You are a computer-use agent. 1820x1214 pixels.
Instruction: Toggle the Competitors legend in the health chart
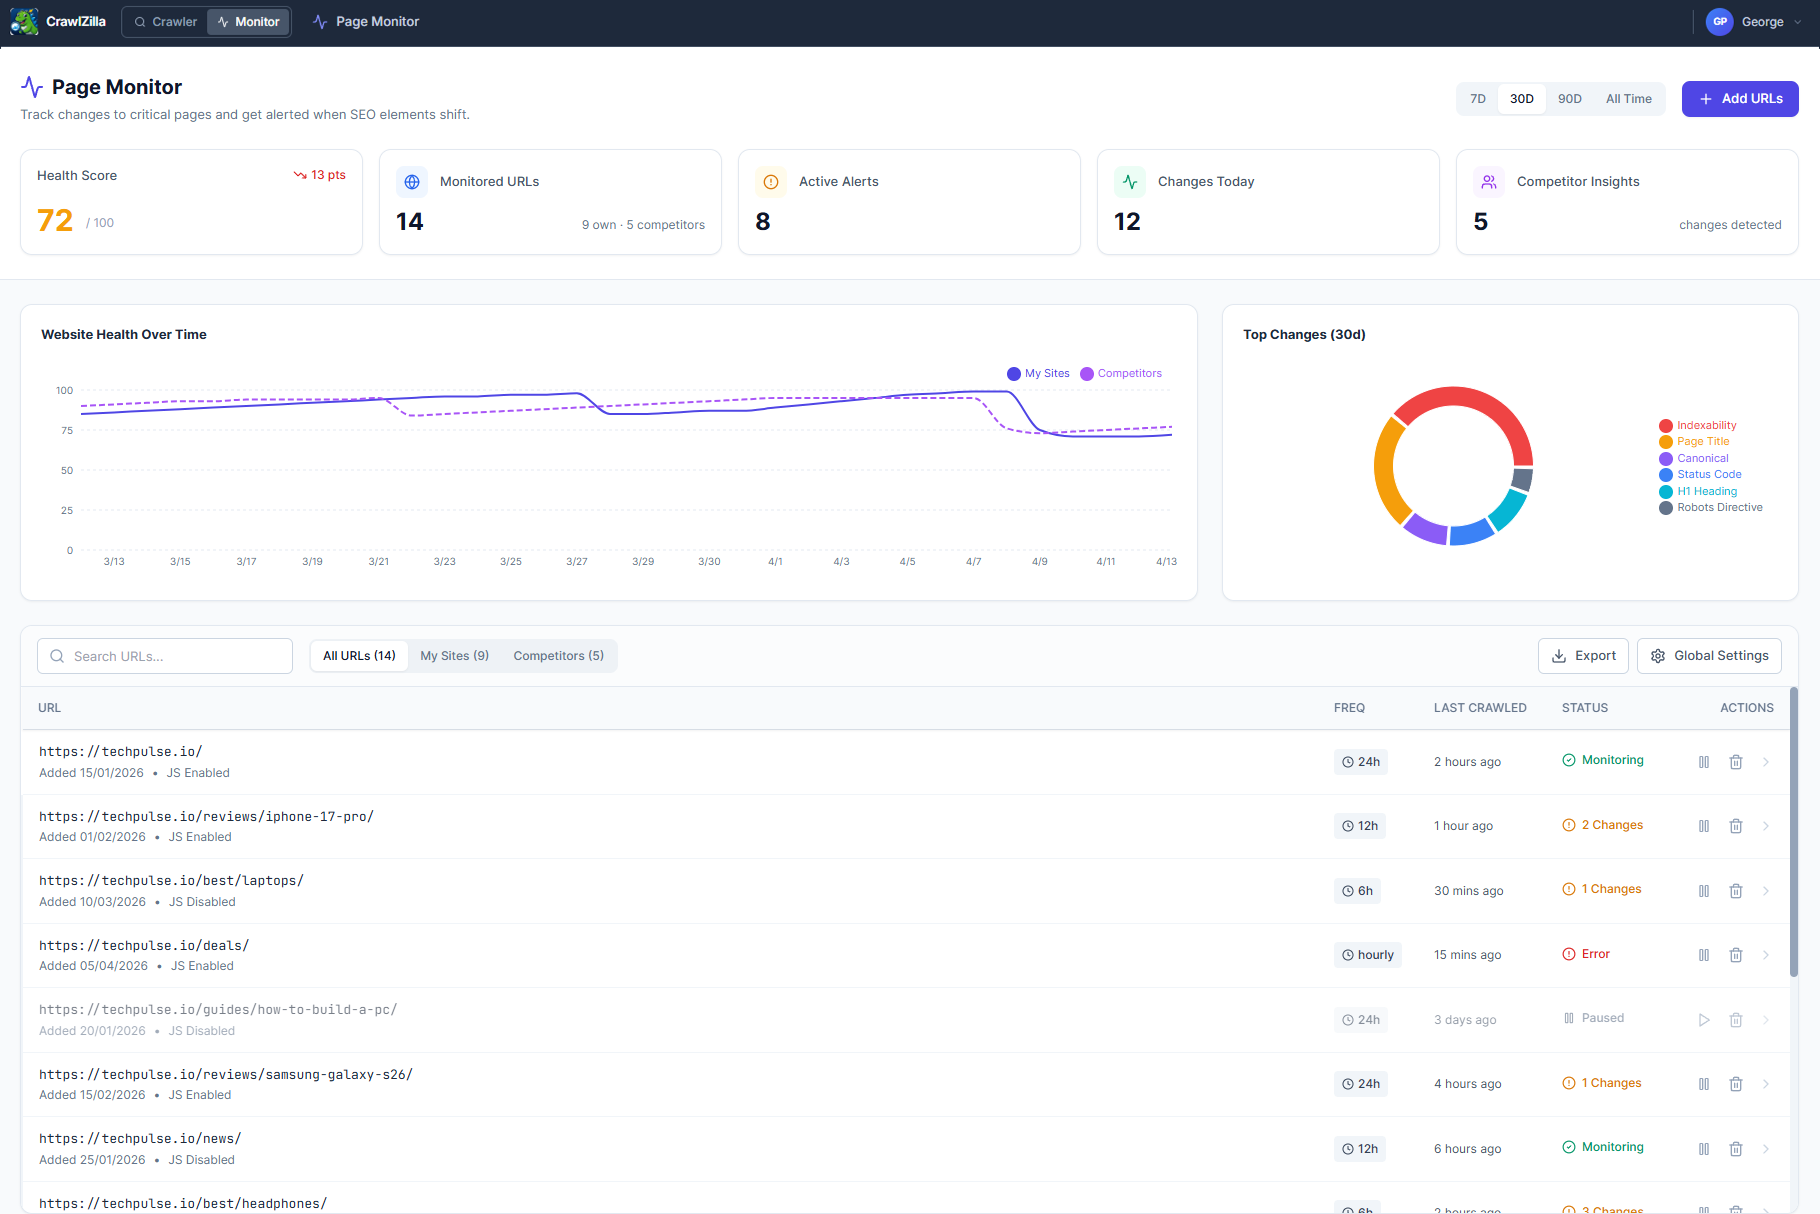point(1120,373)
